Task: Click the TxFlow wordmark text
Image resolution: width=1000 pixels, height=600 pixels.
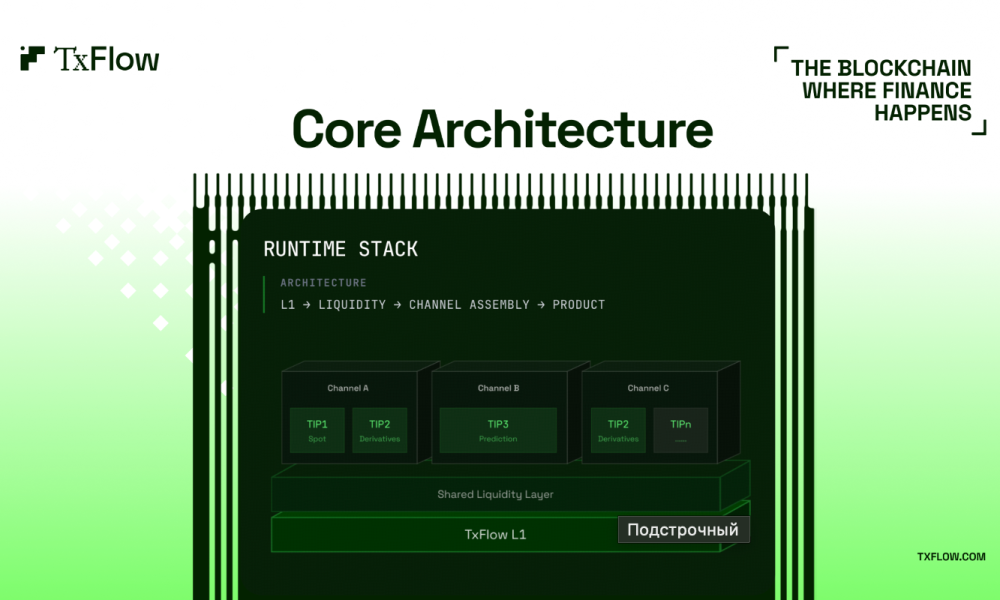Action: point(107,59)
